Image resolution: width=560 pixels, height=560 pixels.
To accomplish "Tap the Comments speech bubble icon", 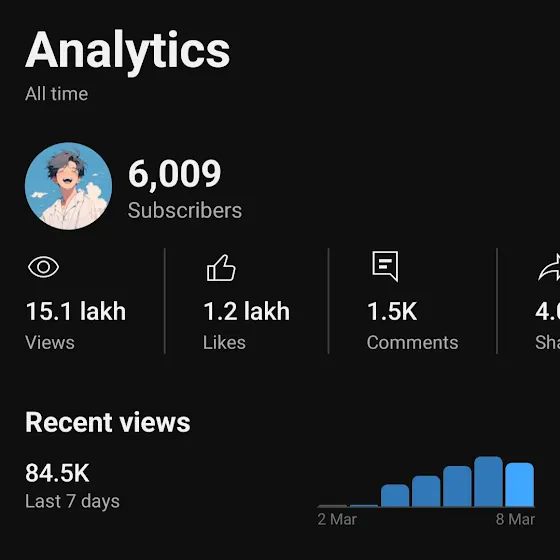I will [x=385, y=266].
